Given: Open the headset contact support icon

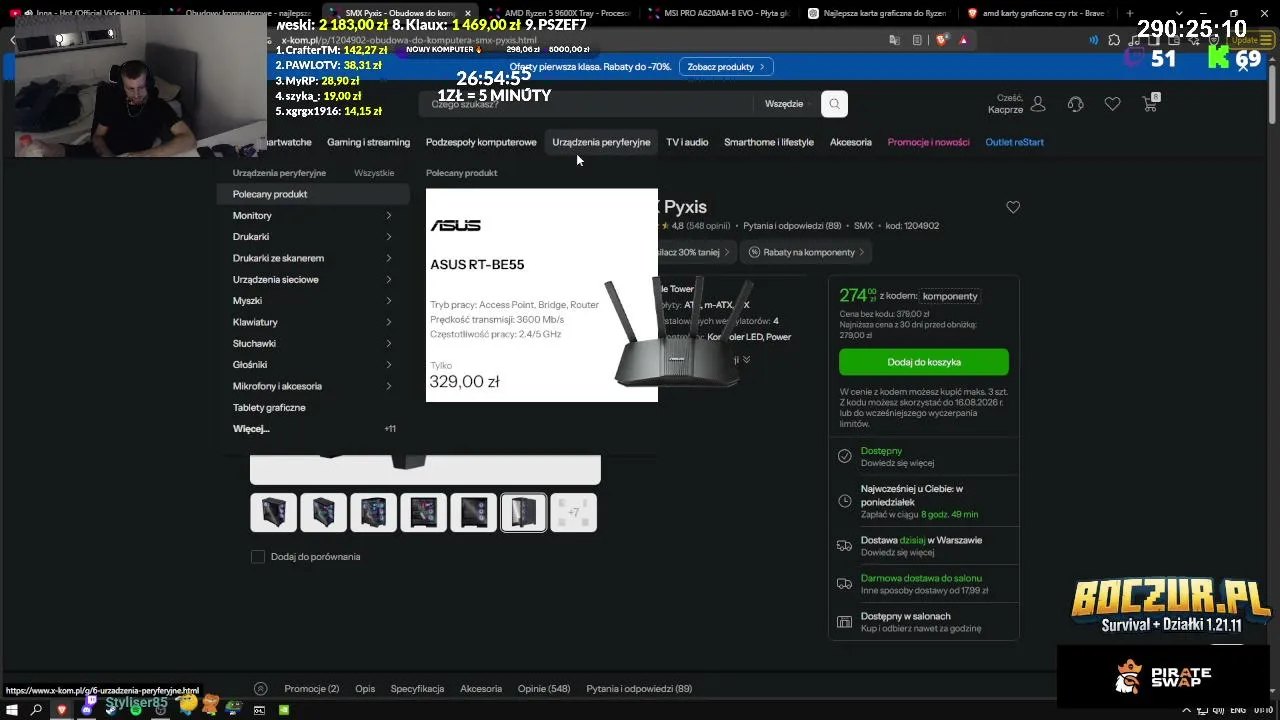Looking at the screenshot, I should 1076,104.
